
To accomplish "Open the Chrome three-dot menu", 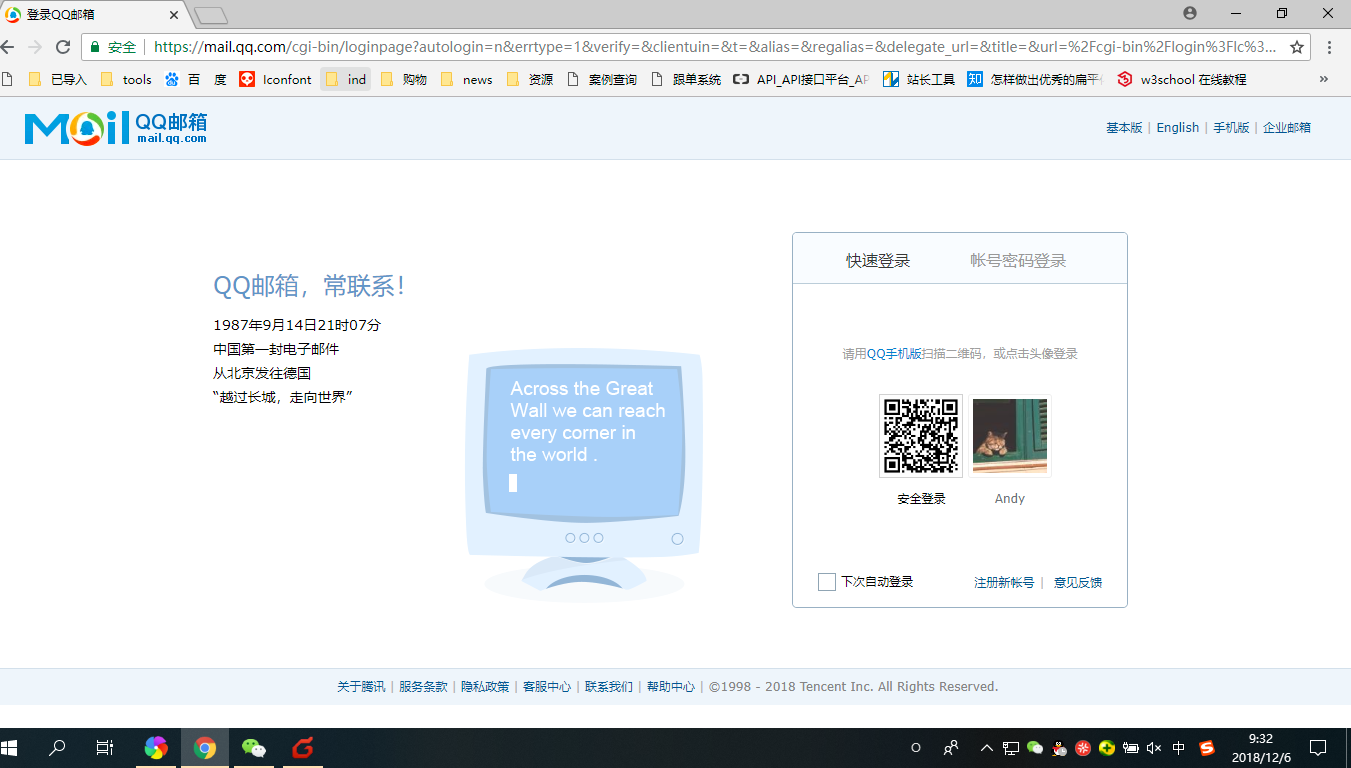I will (x=1330, y=47).
